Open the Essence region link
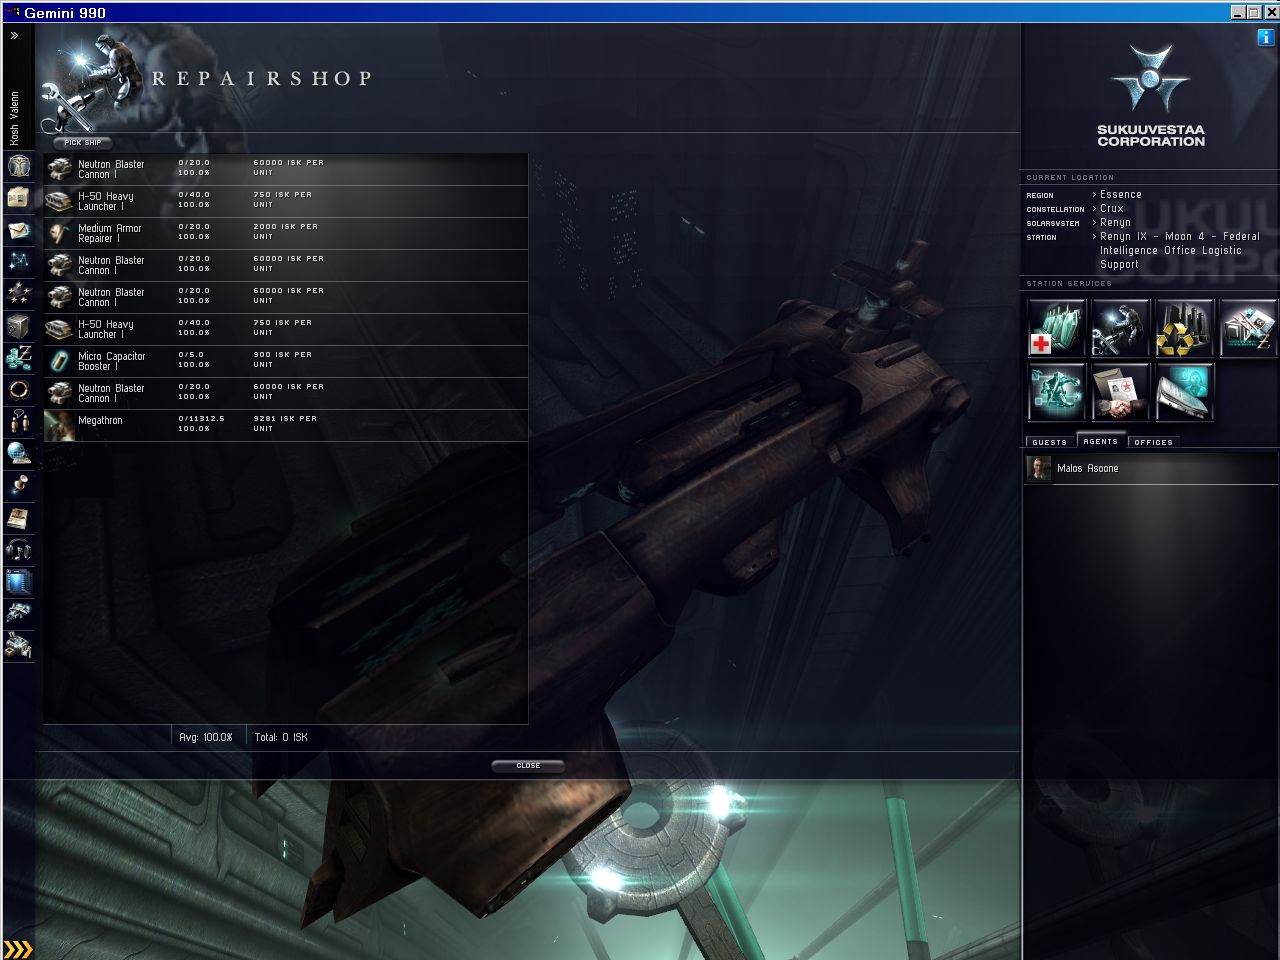This screenshot has width=1280, height=960. click(1121, 195)
